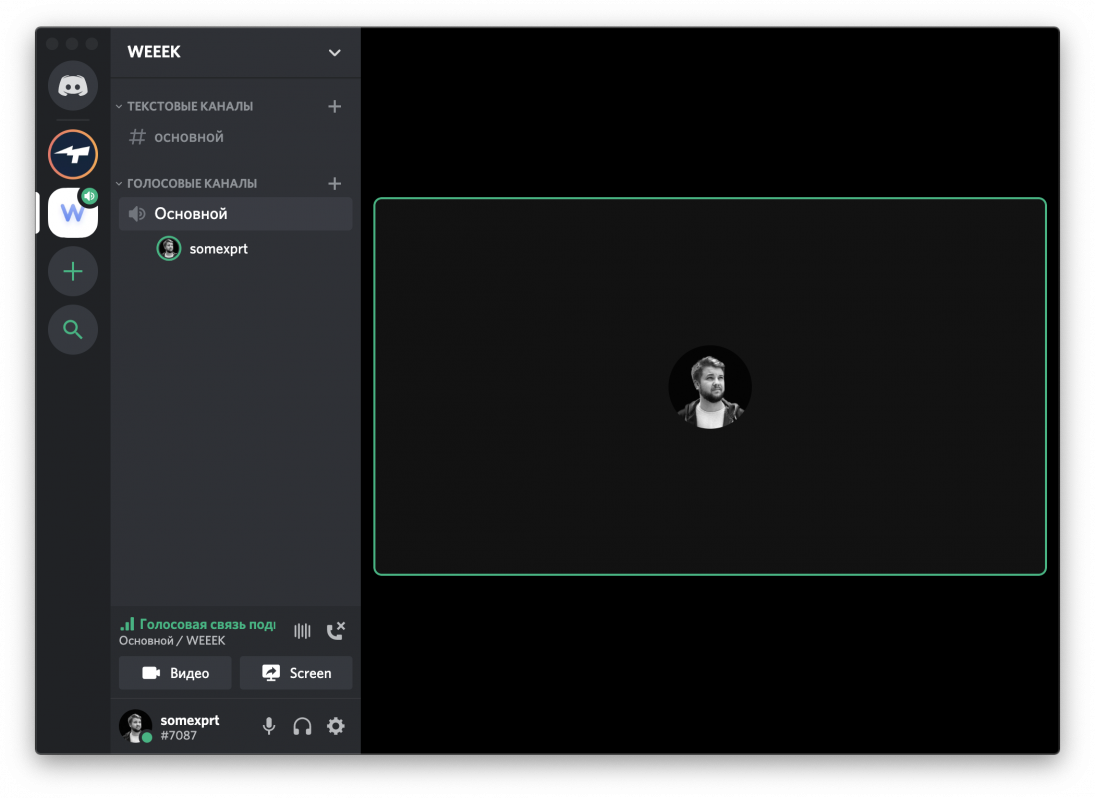
Task: Open Explore servers magnifier icon
Action: 73,330
